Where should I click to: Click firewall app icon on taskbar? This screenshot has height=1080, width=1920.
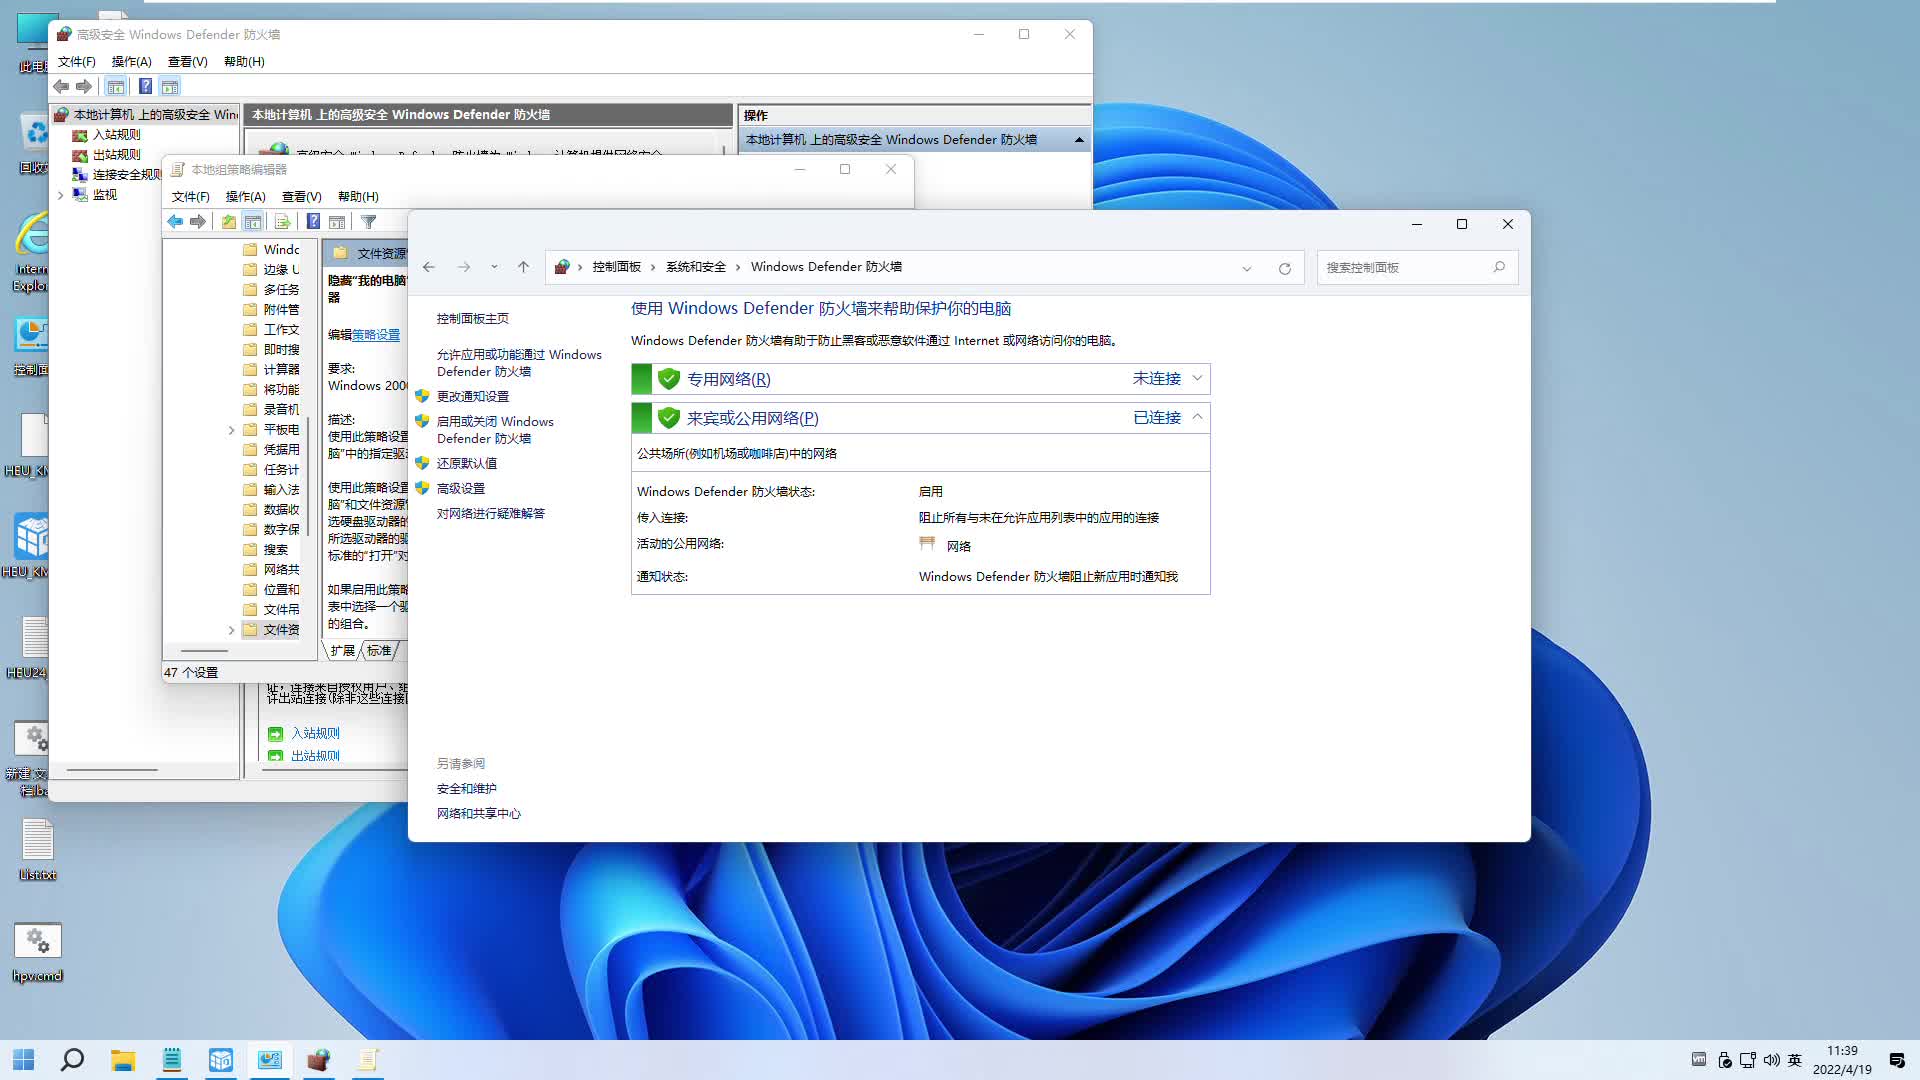(318, 1060)
